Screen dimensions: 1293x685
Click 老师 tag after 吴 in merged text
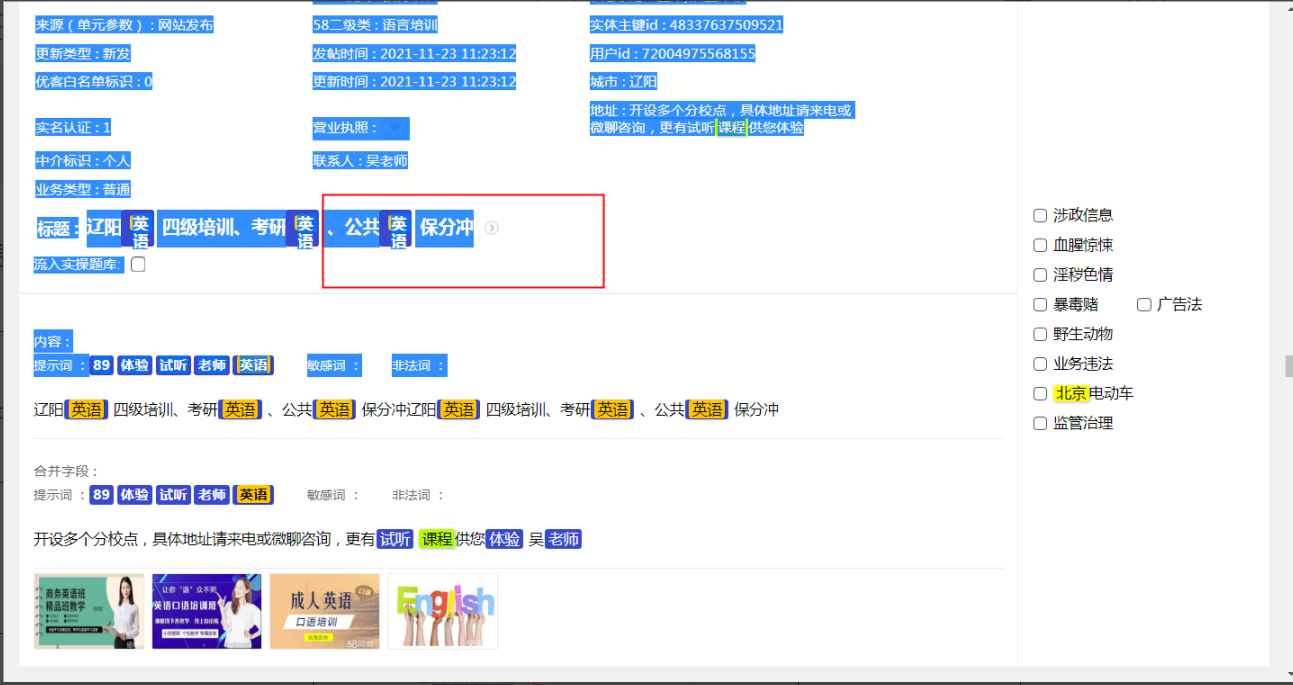coord(563,540)
